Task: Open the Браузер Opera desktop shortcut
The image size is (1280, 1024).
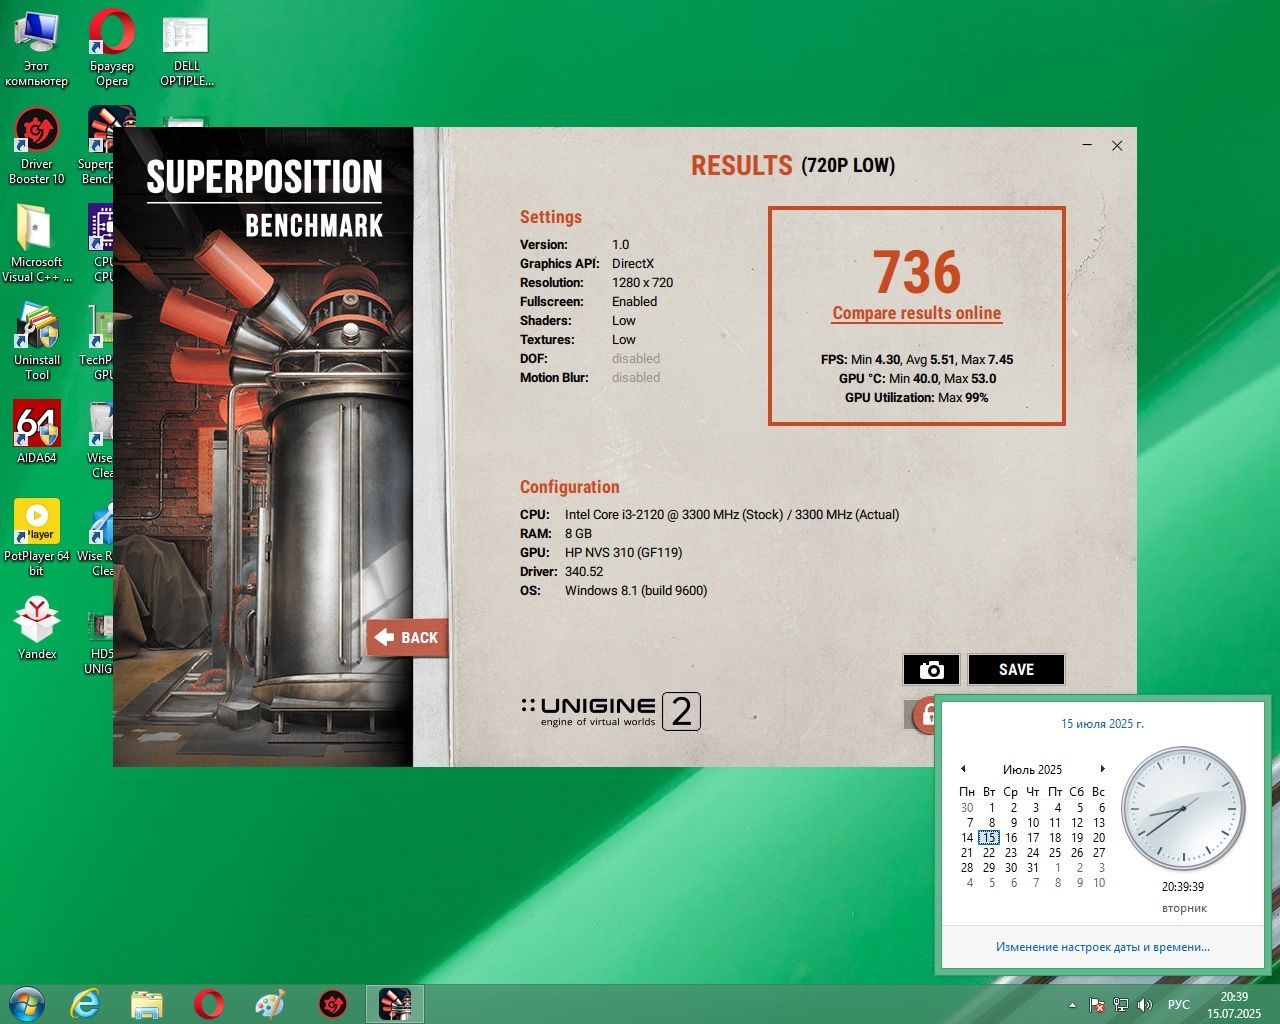Action: tap(112, 49)
